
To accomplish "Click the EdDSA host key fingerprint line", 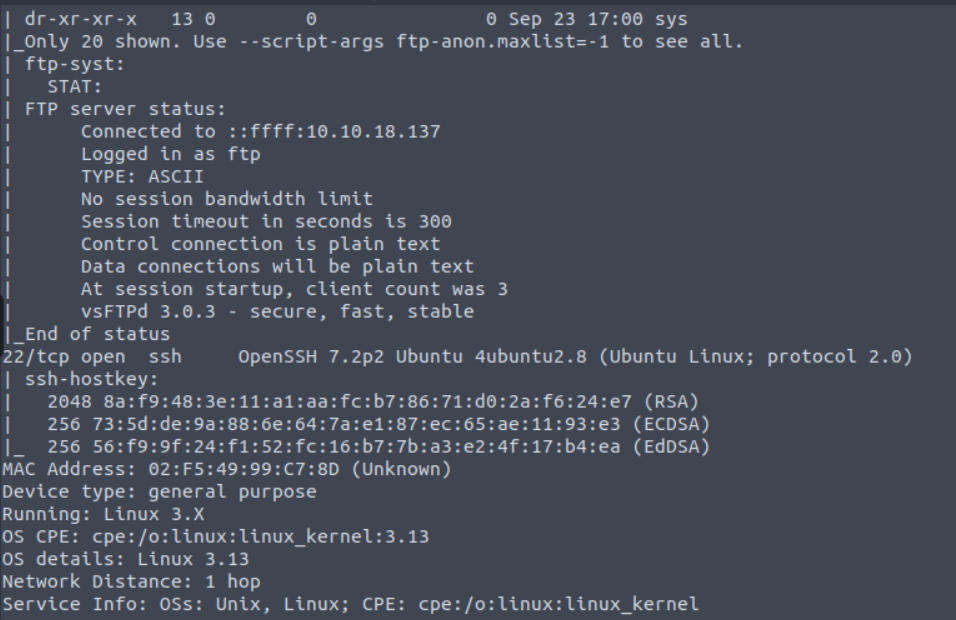I will (378, 446).
